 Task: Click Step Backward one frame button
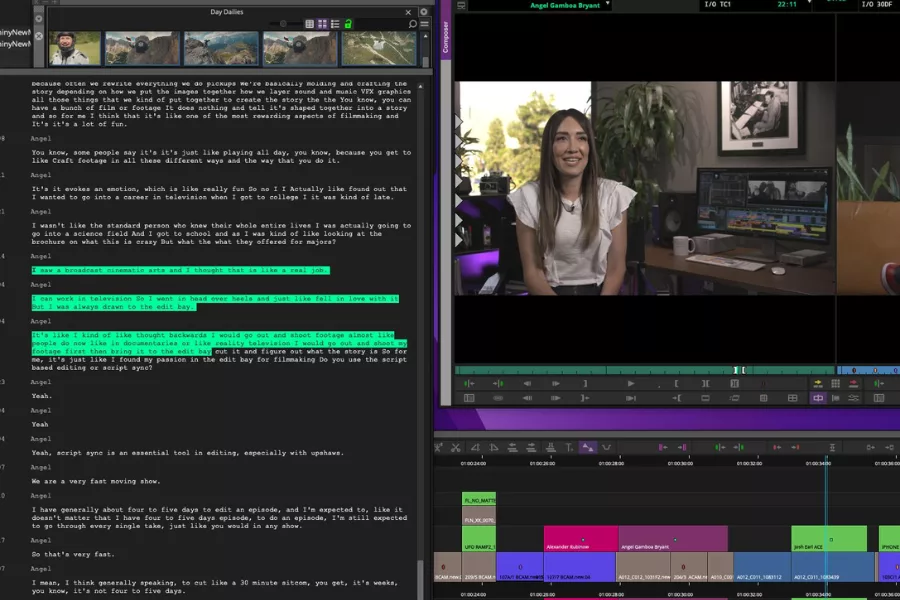click(527, 384)
